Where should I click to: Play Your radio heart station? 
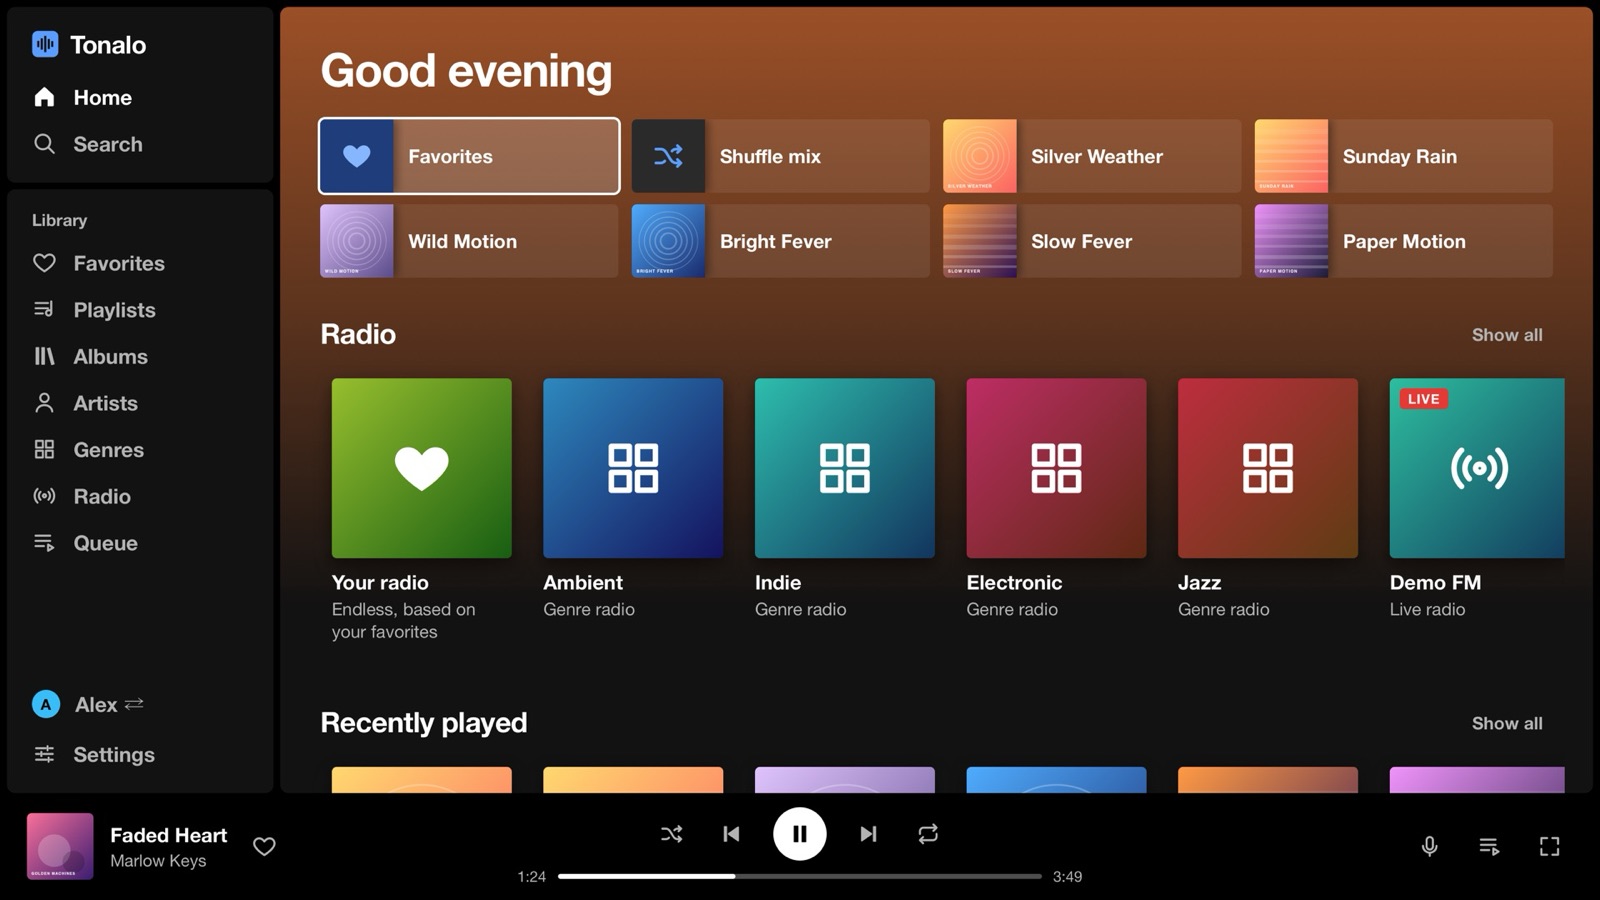422,468
